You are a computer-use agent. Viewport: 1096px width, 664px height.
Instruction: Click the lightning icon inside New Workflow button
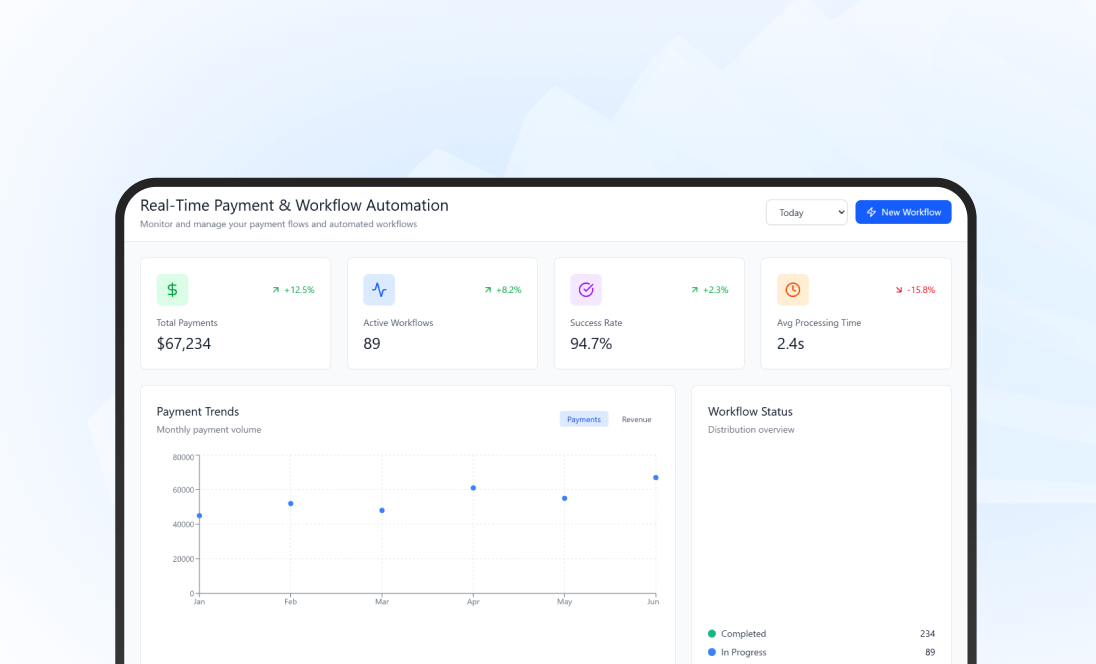click(869, 212)
